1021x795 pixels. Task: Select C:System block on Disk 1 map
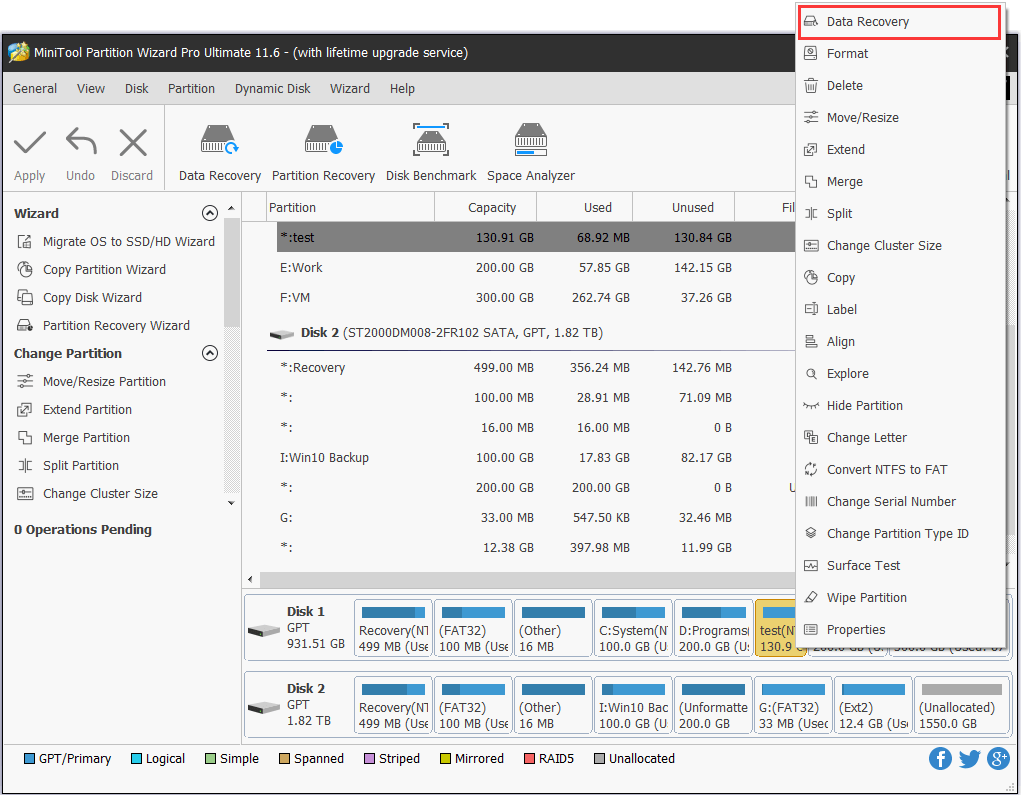(x=633, y=629)
